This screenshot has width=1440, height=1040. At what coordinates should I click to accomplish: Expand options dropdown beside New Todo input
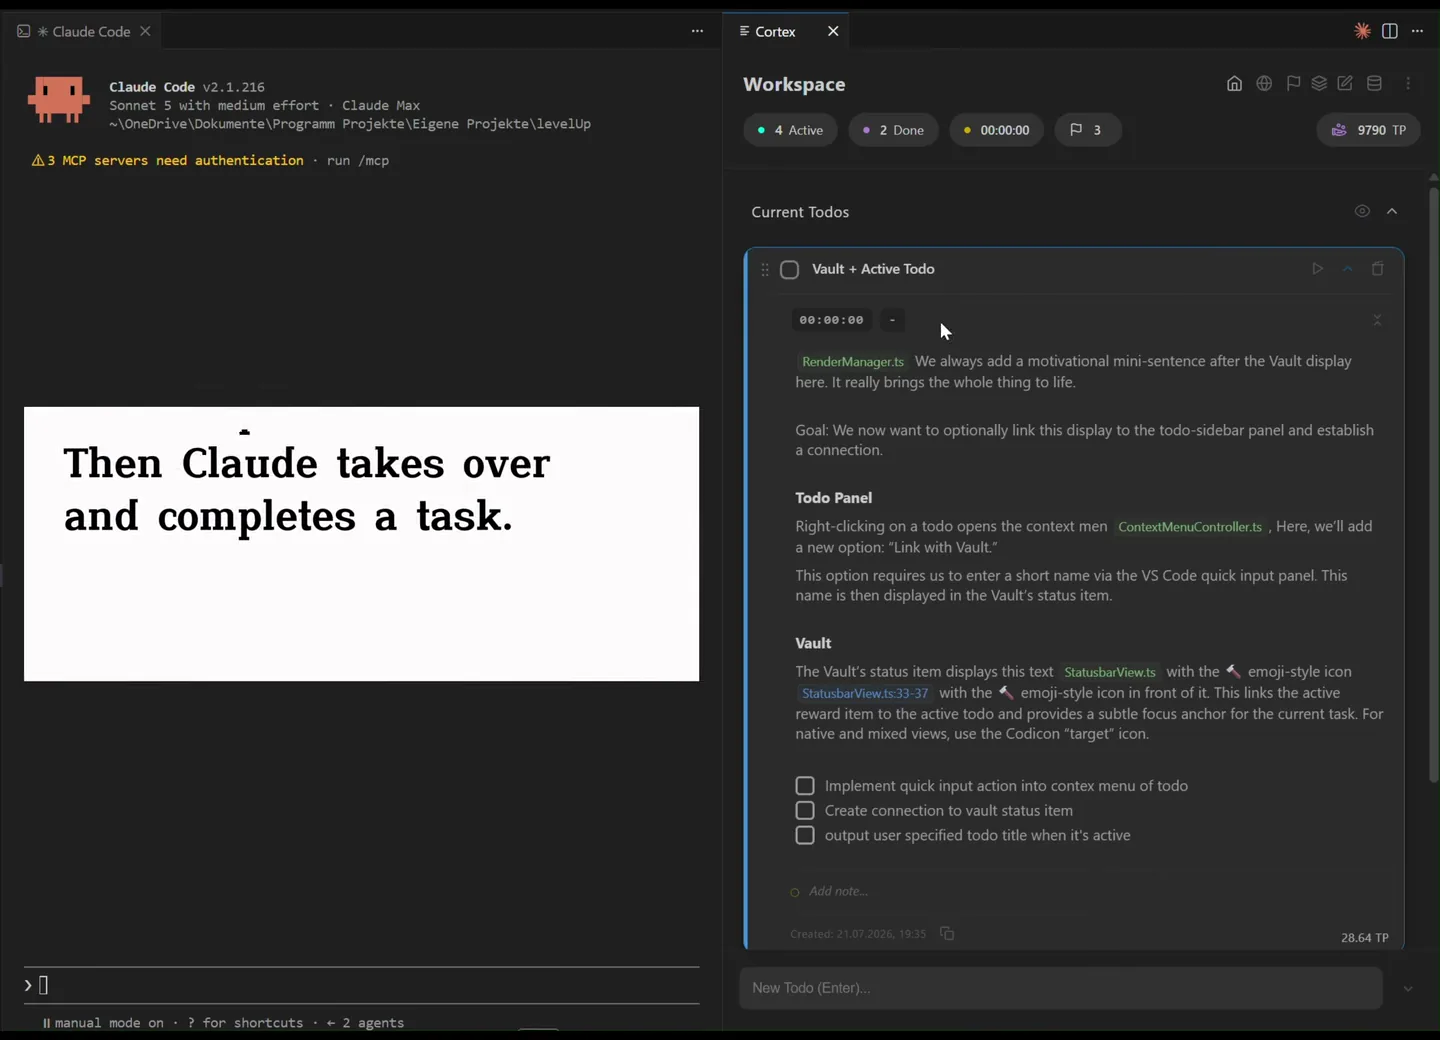pos(1408,989)
